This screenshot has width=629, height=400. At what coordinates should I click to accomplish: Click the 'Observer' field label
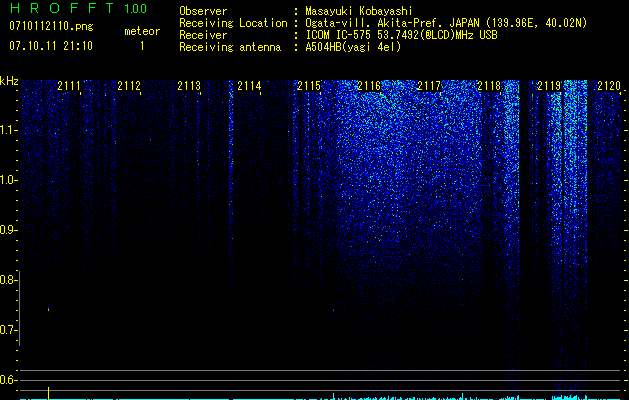(203, 11)
